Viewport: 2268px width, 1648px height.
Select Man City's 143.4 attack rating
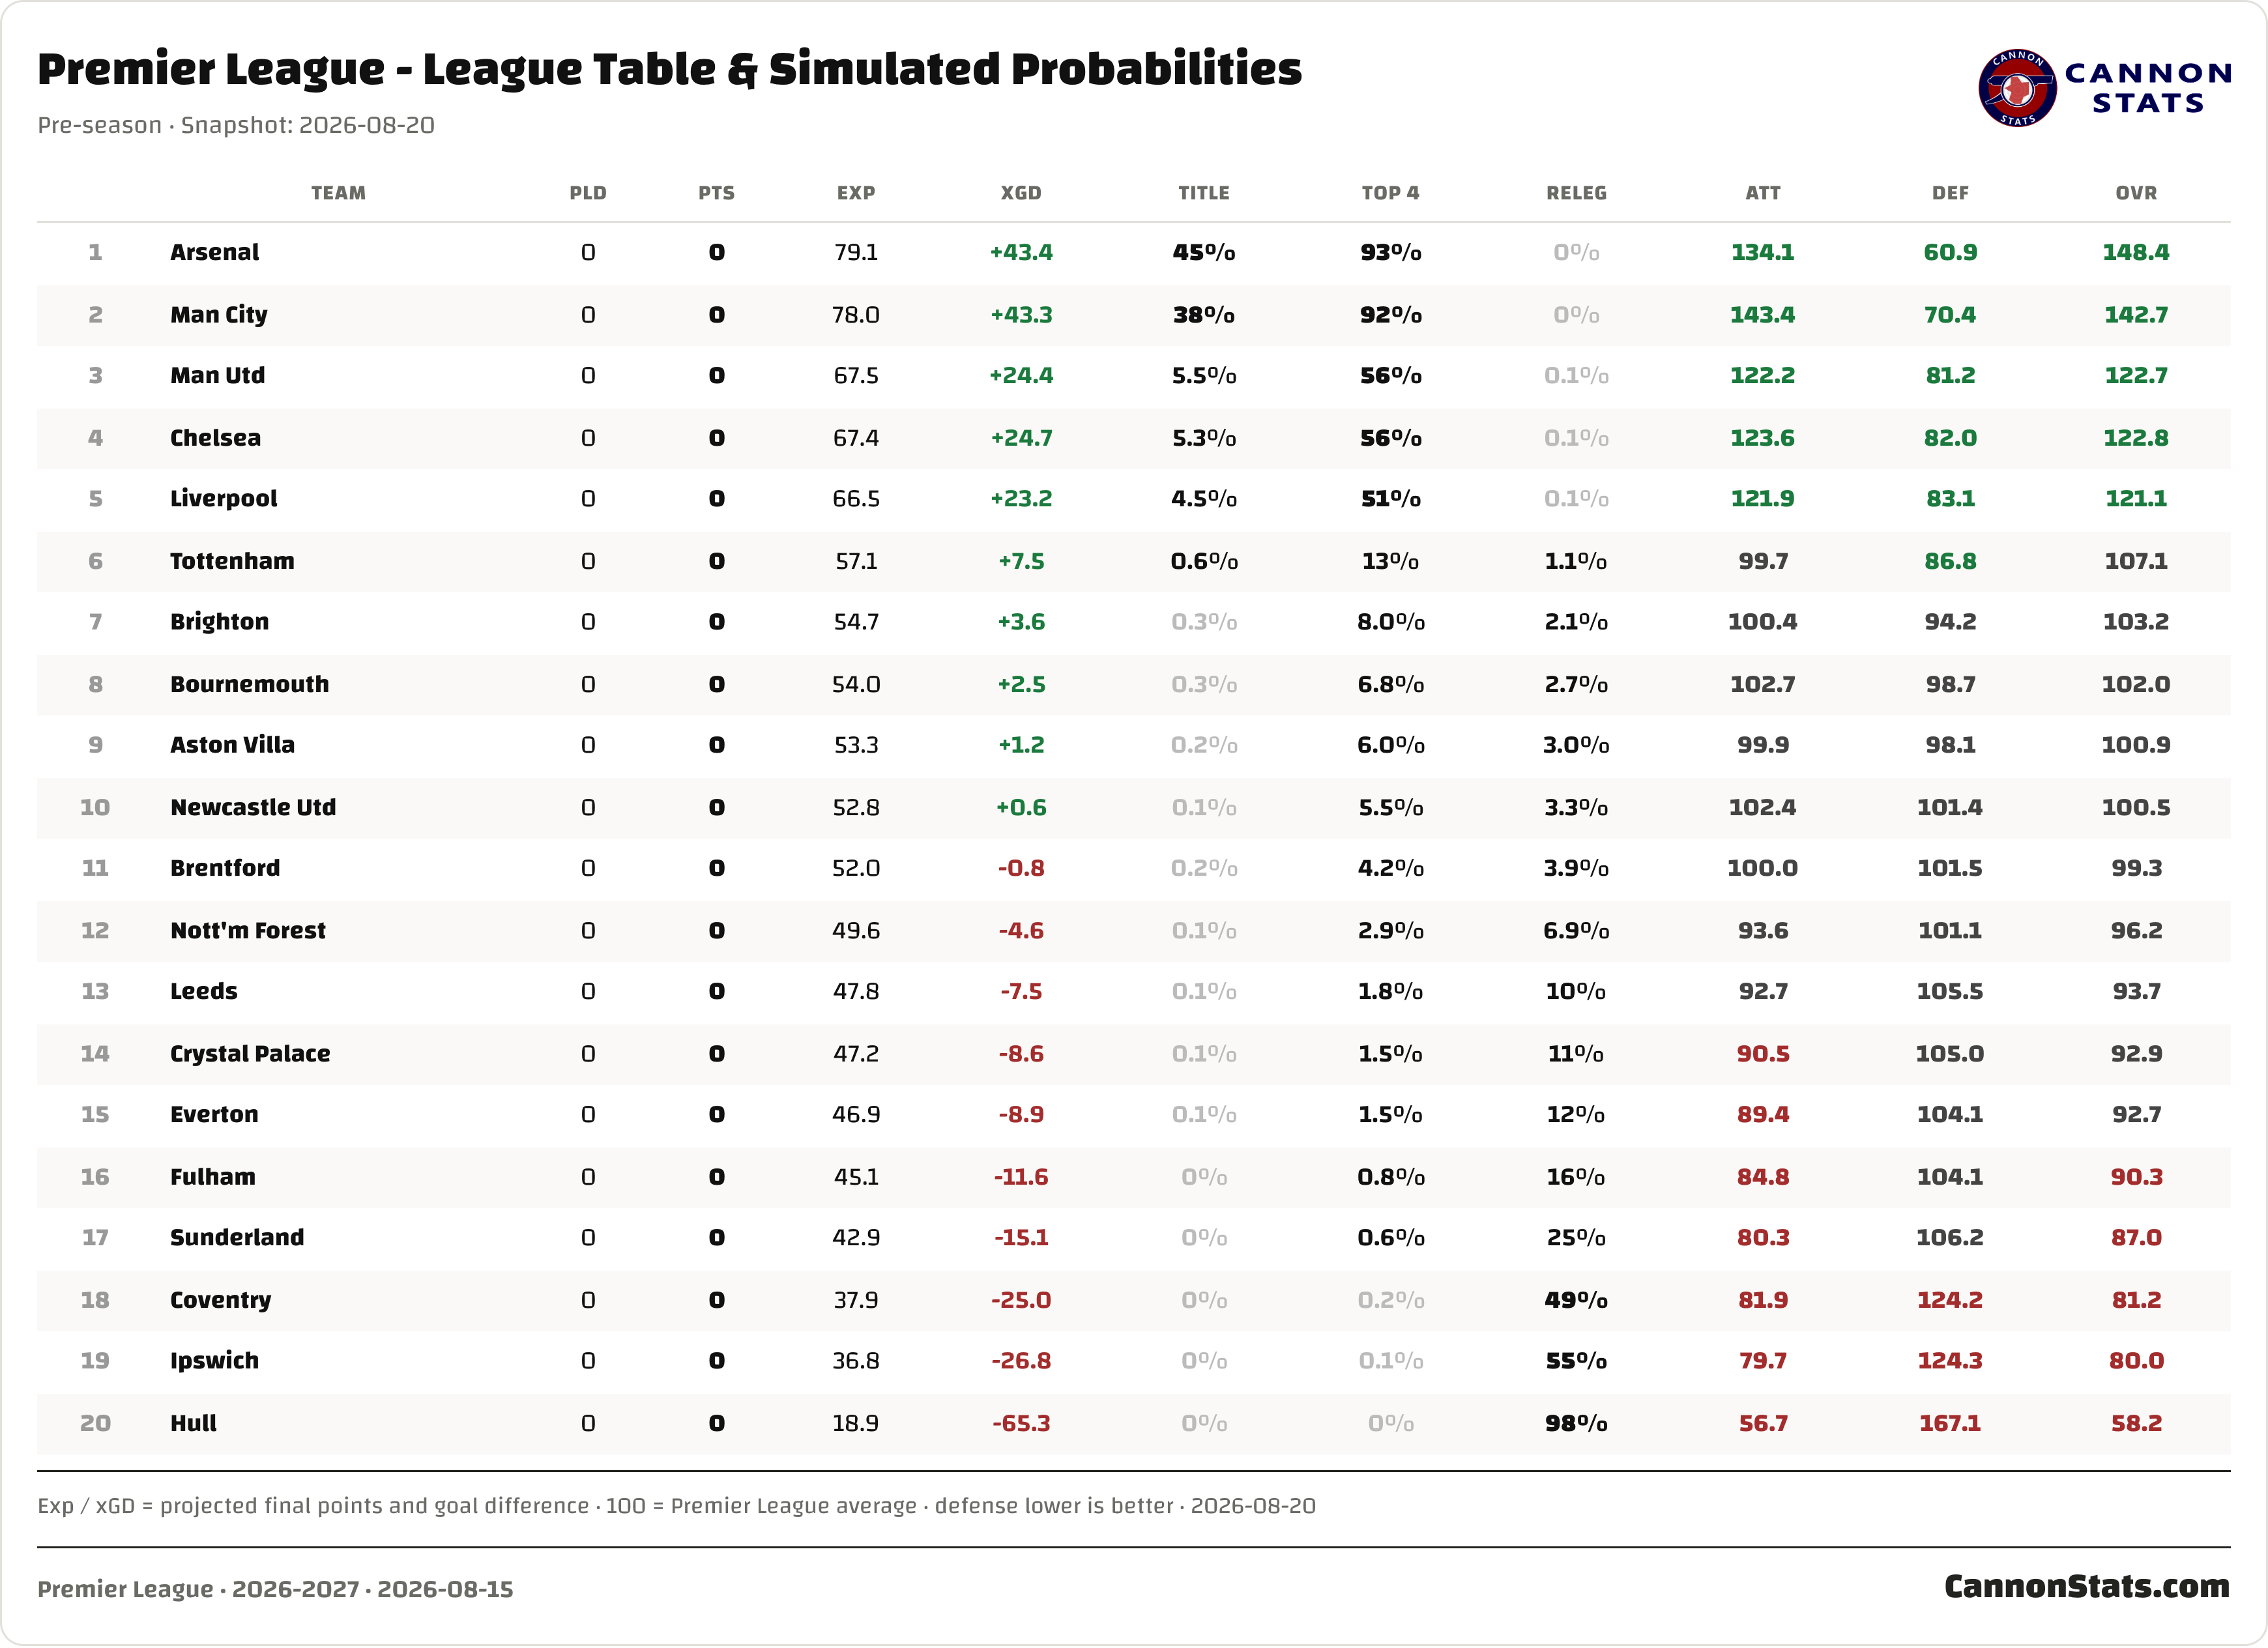tap(1762, 315)
